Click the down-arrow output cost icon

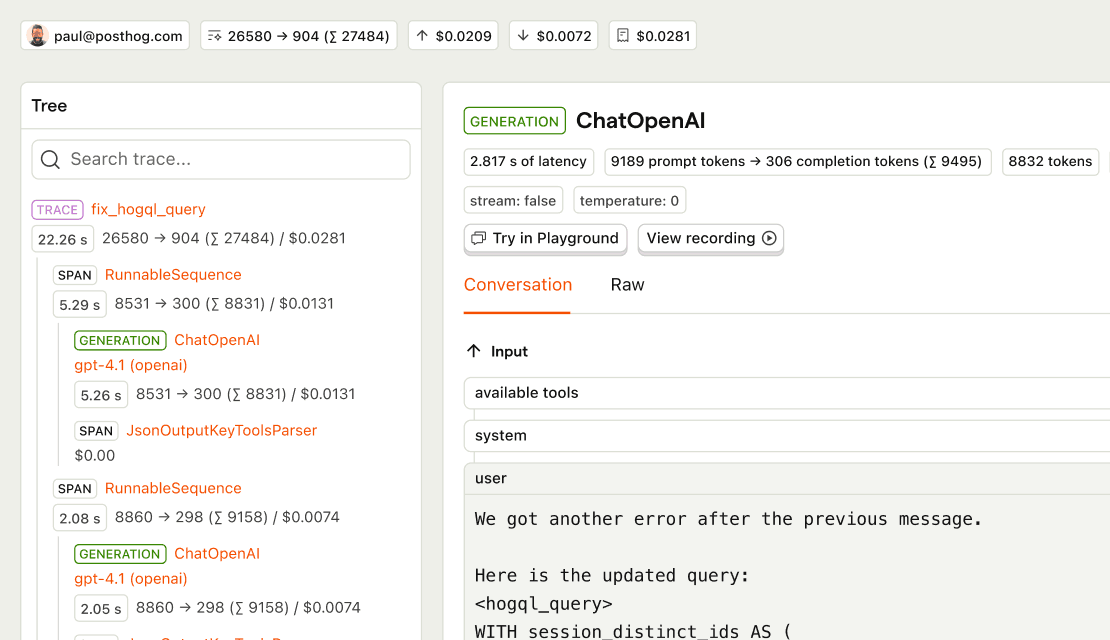point(523,35)
